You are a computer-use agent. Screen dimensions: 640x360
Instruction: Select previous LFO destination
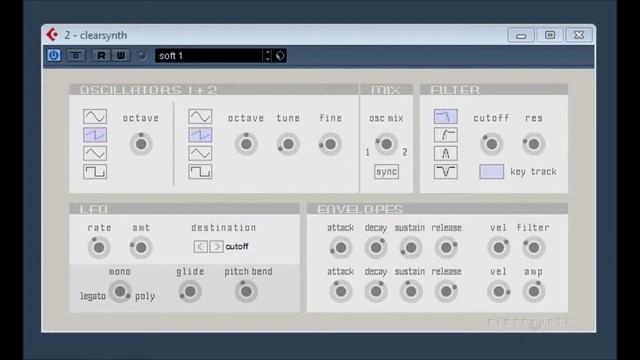[x=200, y=246]
